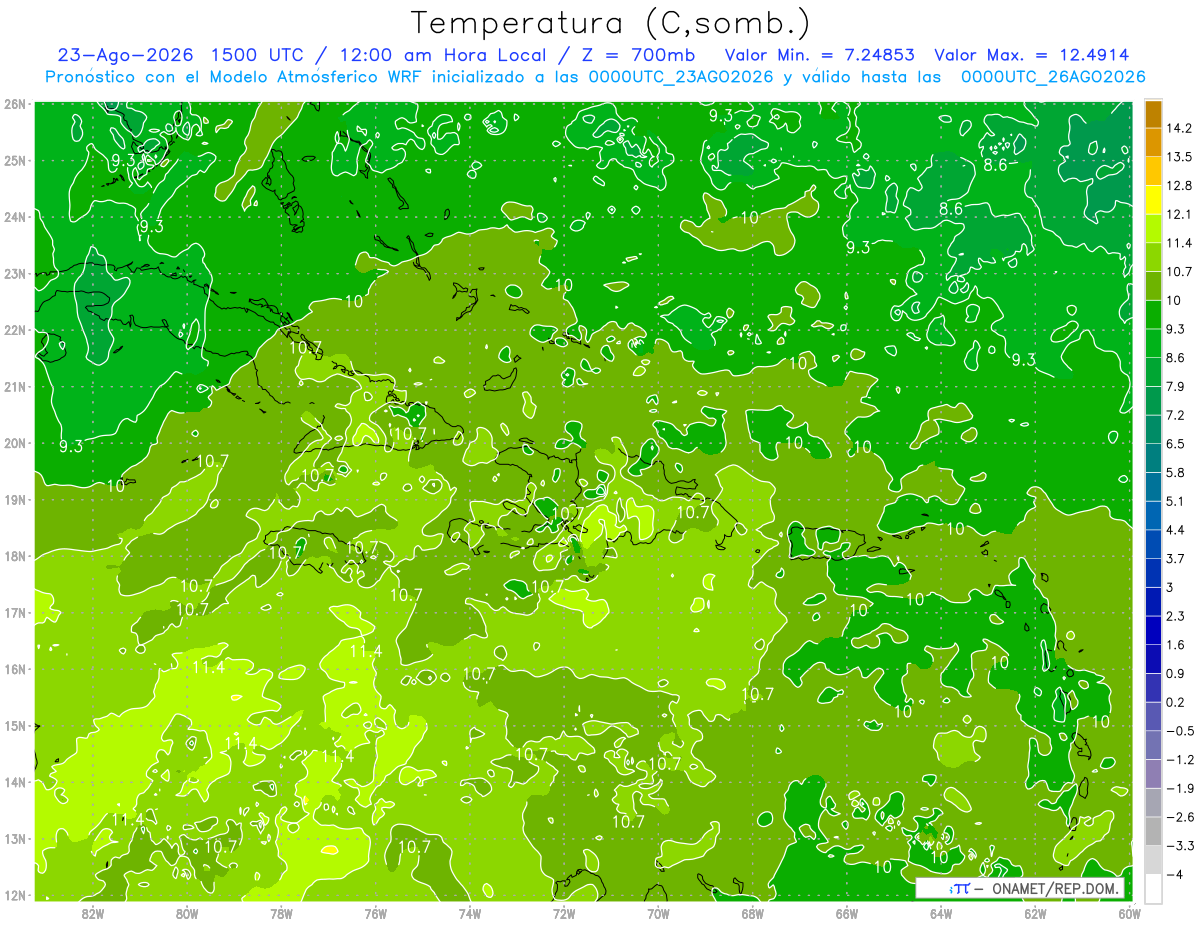Click the ONAMET/REP.DOM. logo label

[1019, 888]
